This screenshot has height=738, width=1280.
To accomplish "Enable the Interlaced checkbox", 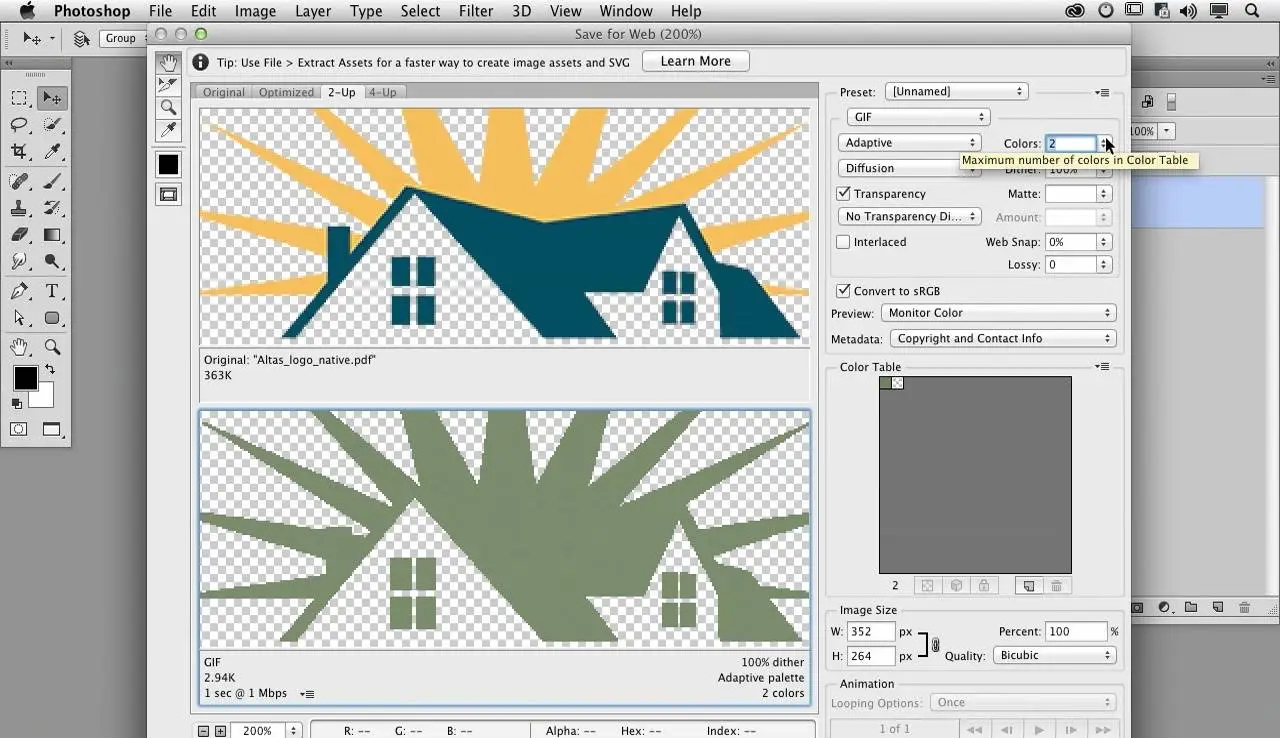I will [843, 242].
